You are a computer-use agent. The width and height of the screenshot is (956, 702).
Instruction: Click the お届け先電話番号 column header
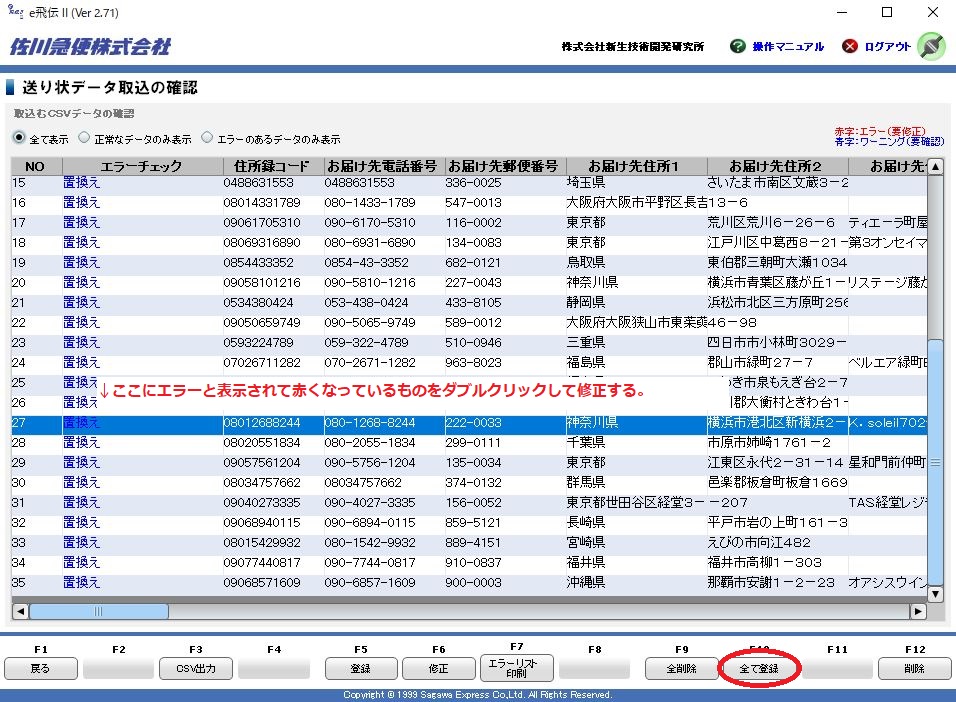tap(382, 166)
